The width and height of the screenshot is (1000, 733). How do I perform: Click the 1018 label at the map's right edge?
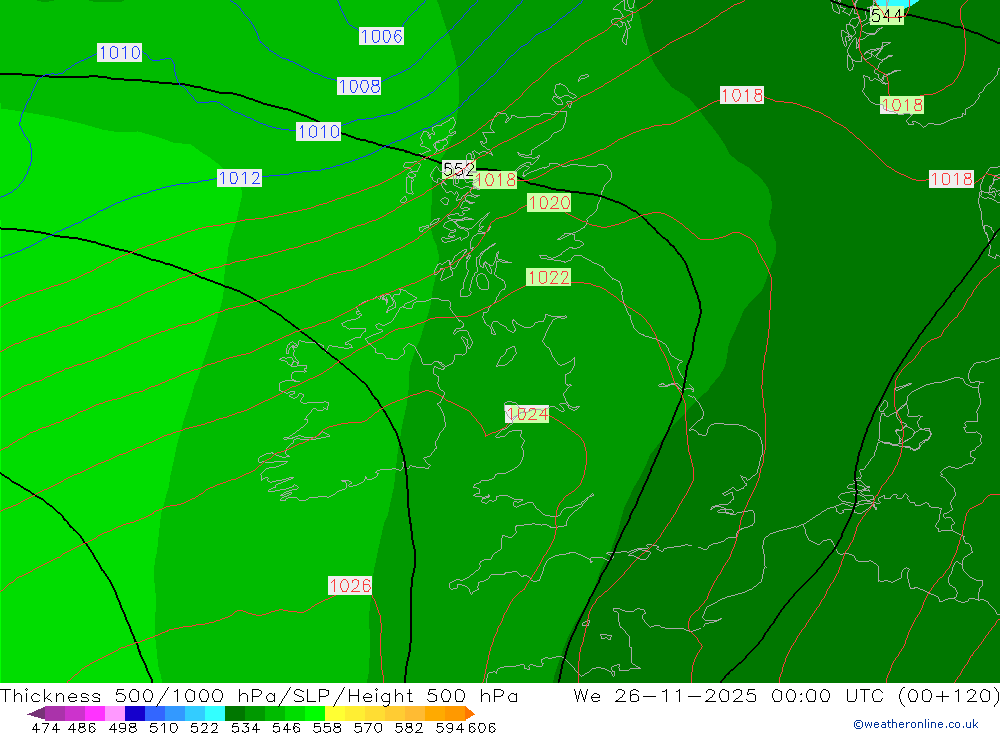[951, 179]
